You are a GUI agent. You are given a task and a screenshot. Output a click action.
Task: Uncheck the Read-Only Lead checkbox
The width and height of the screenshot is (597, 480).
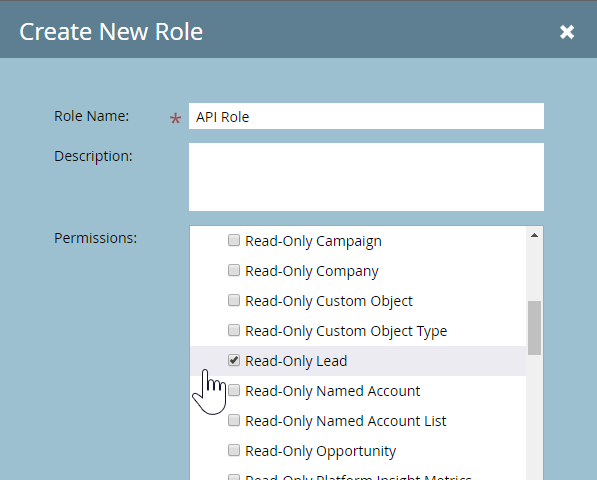click(x=234, y=360)
